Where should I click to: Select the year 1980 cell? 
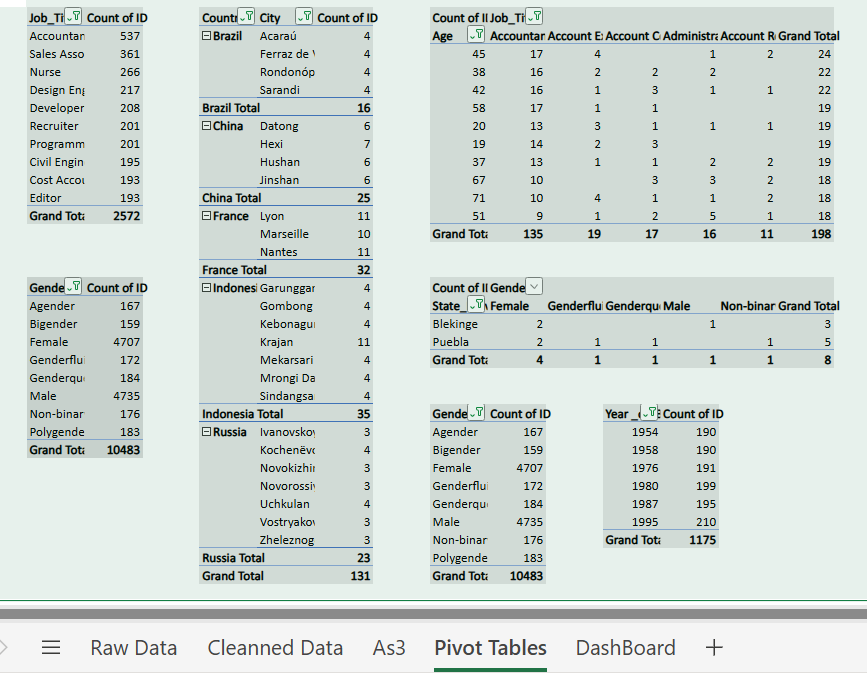pyautogui.click(x=632, y=486)
